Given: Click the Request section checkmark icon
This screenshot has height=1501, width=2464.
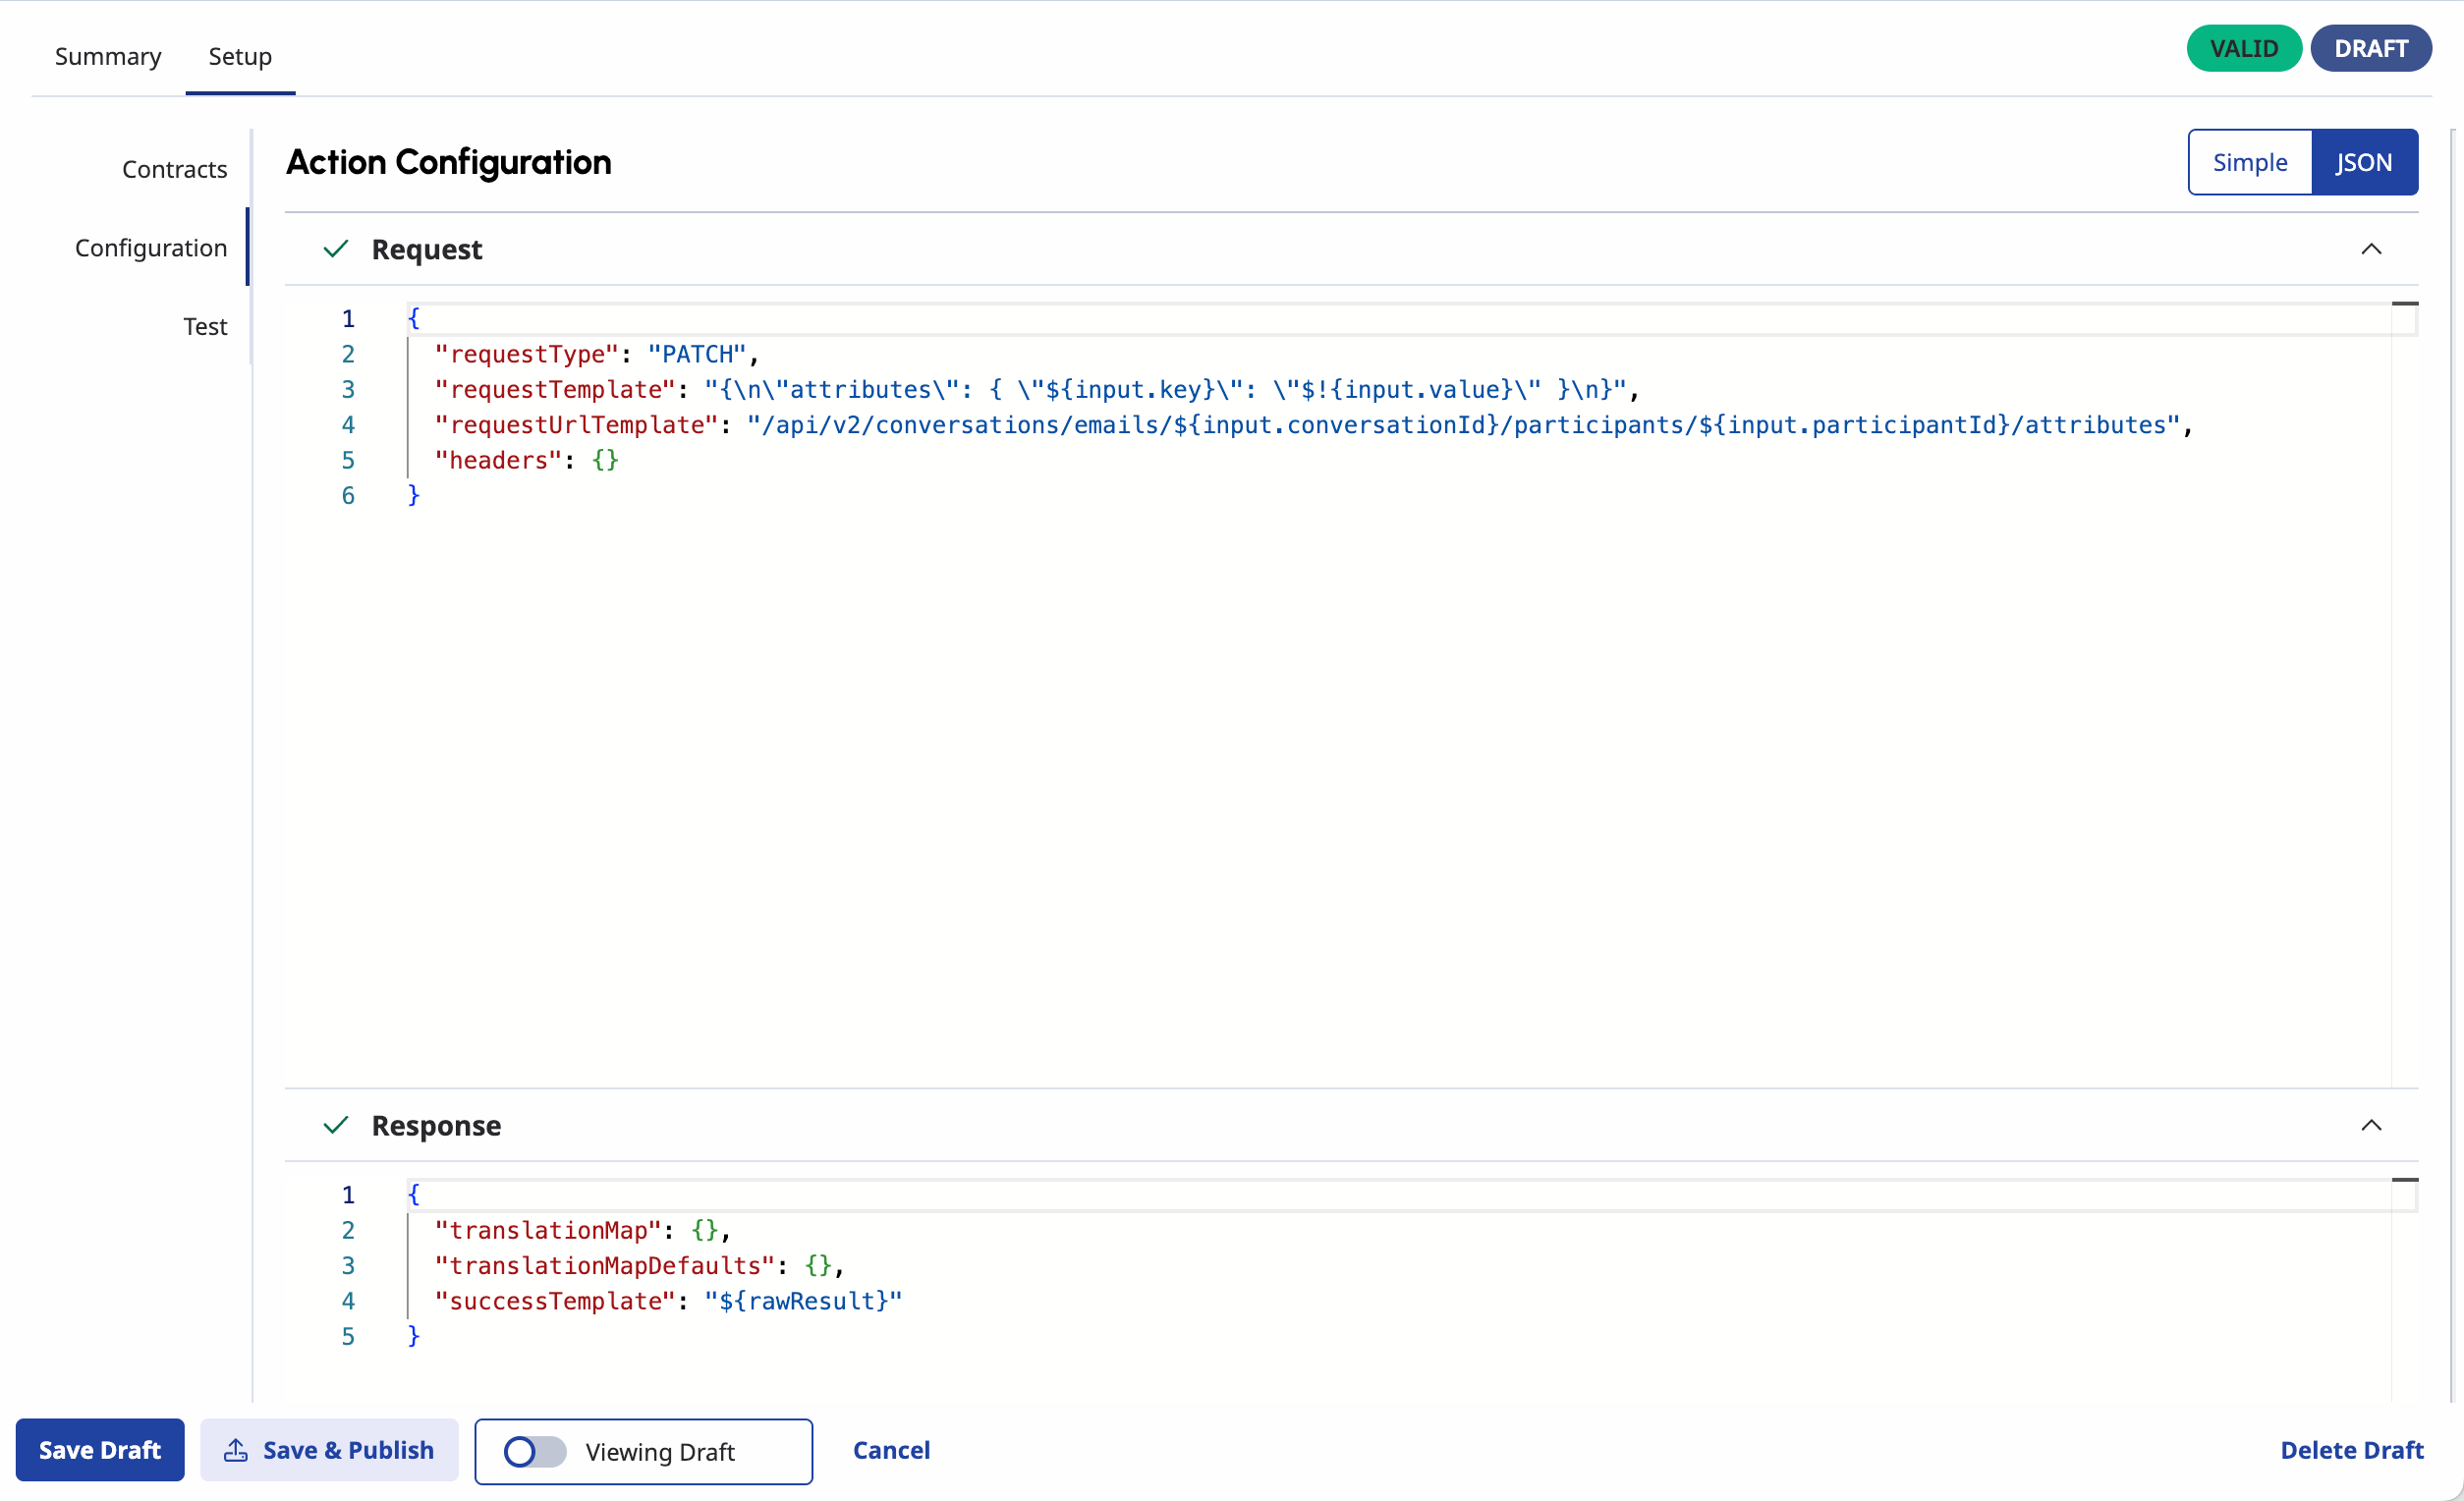Looking at the screenshot, I should tap(336, 248).
